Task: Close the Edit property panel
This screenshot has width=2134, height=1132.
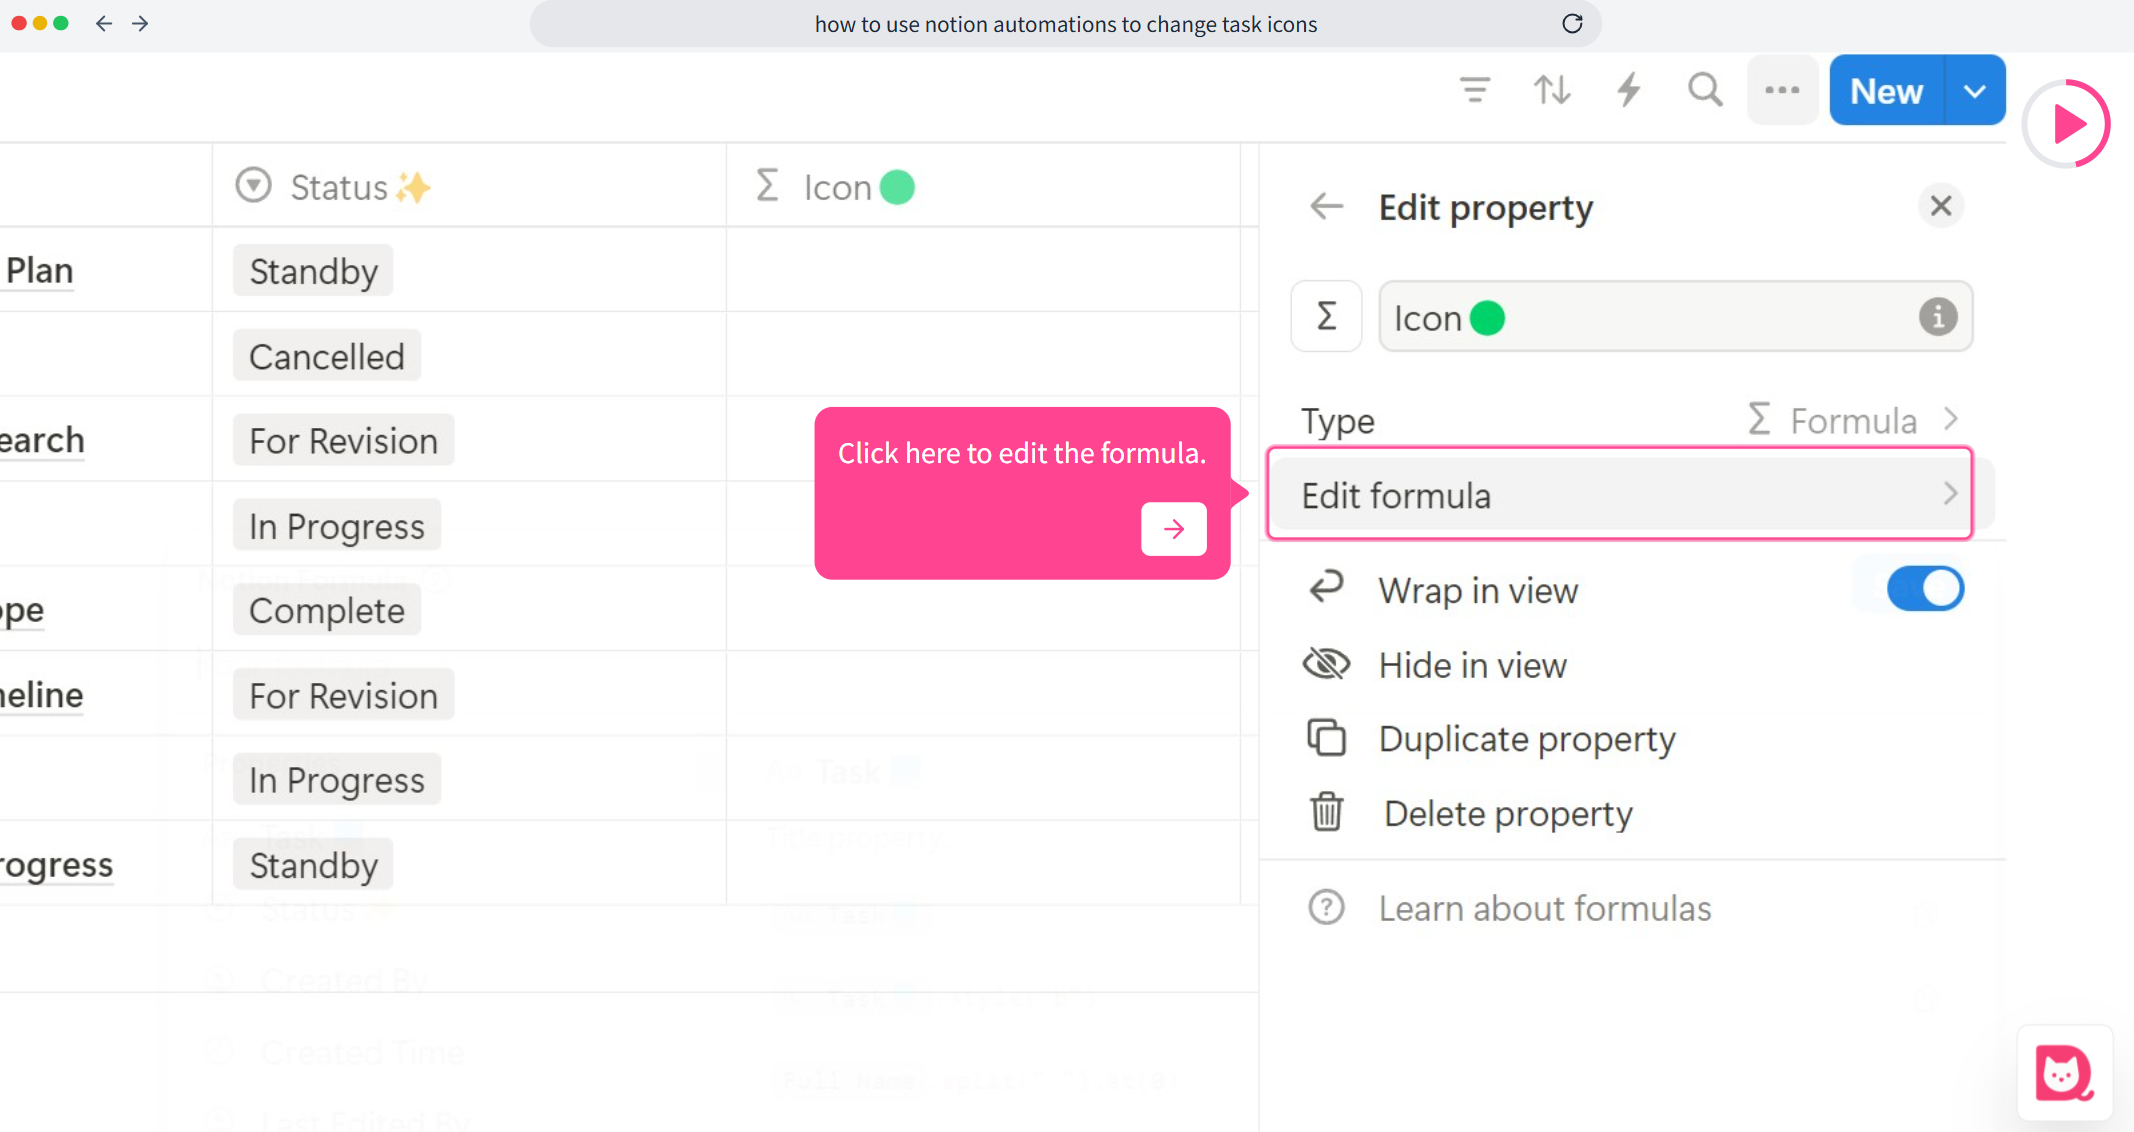Action: tap(1941, 206)
